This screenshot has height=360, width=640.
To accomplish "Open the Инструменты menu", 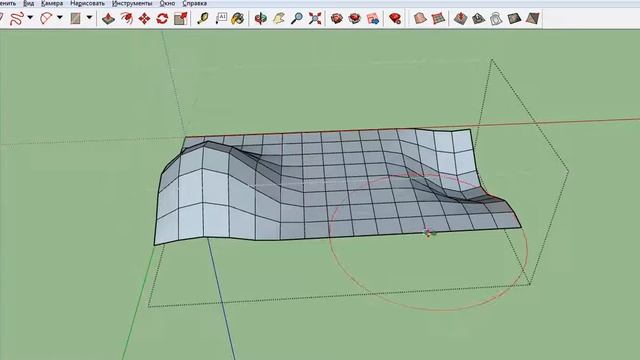I will pos(132,3).
